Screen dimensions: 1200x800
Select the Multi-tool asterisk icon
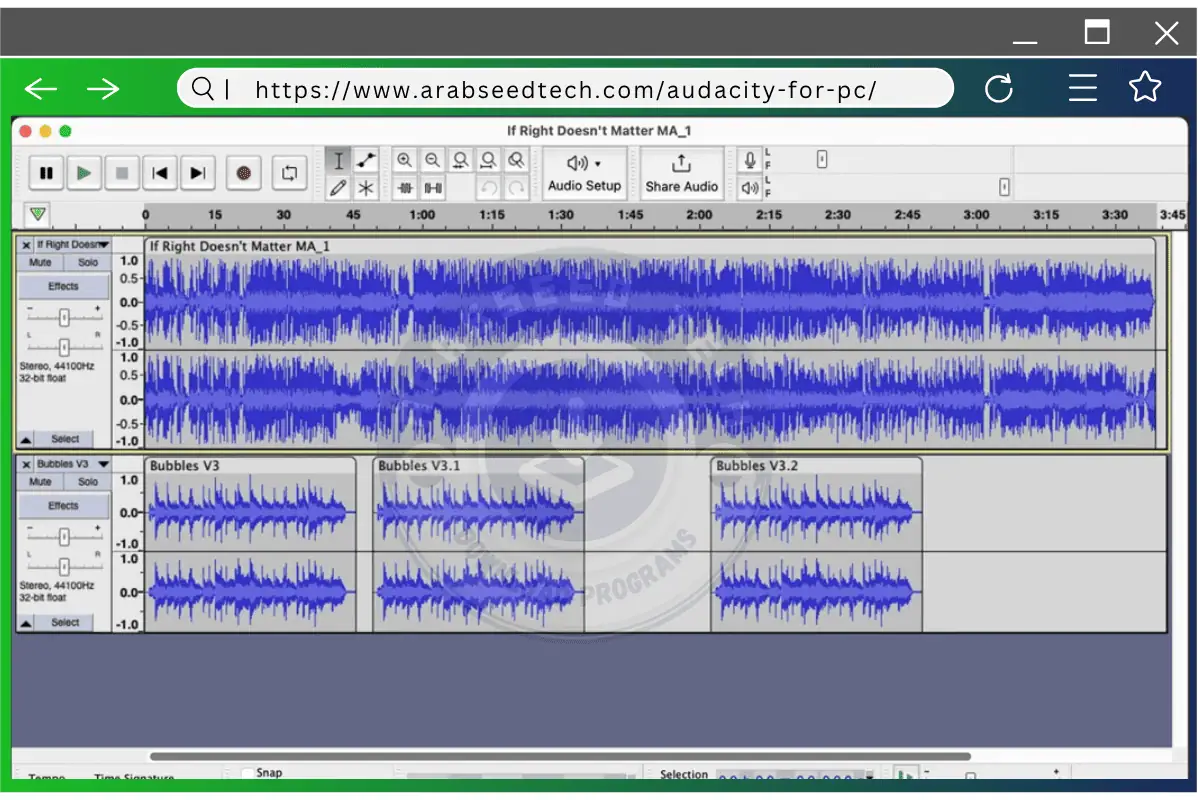(366, 187)
